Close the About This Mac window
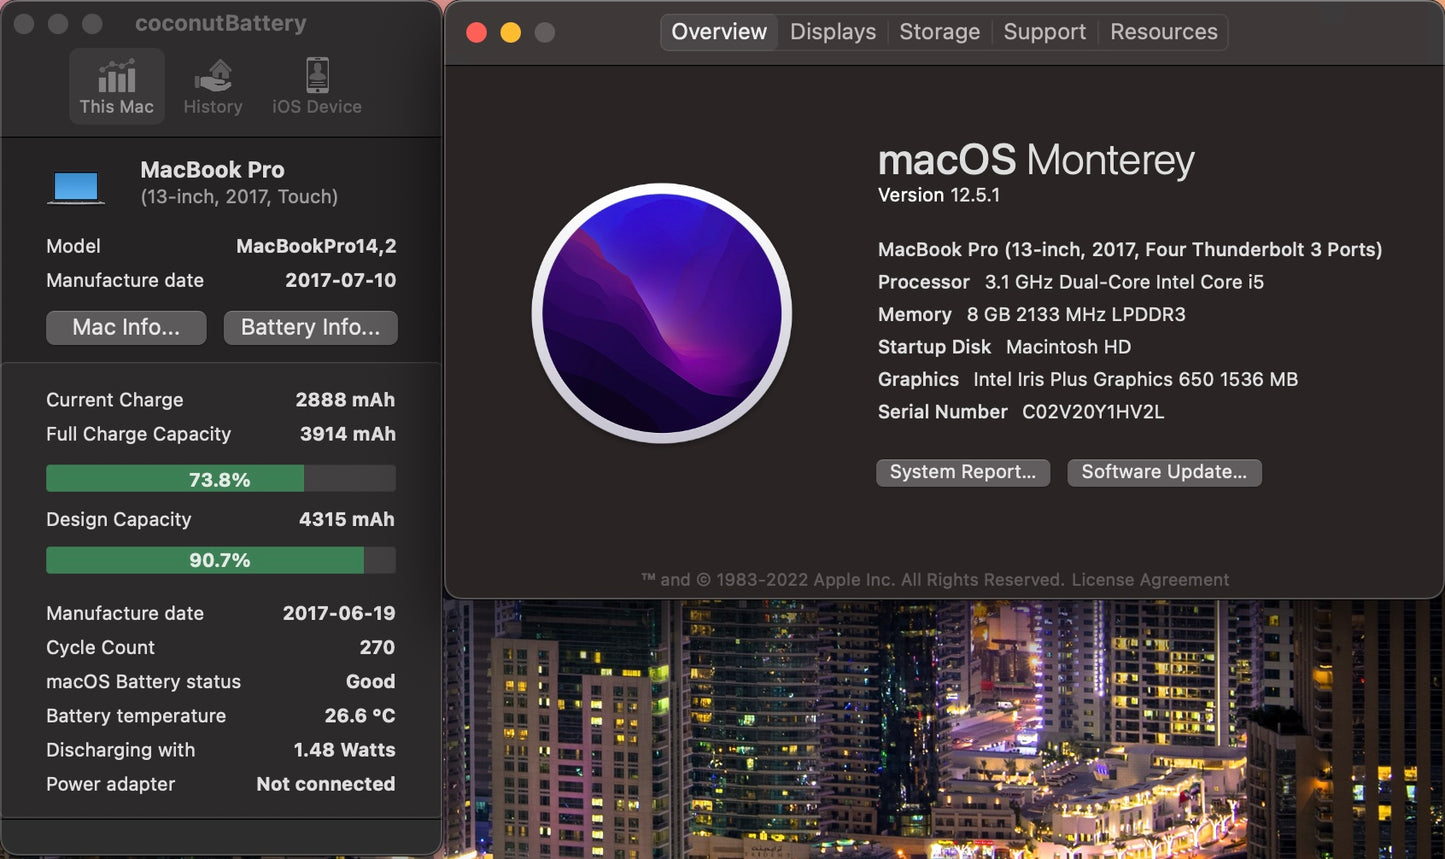 coord(477,33)
